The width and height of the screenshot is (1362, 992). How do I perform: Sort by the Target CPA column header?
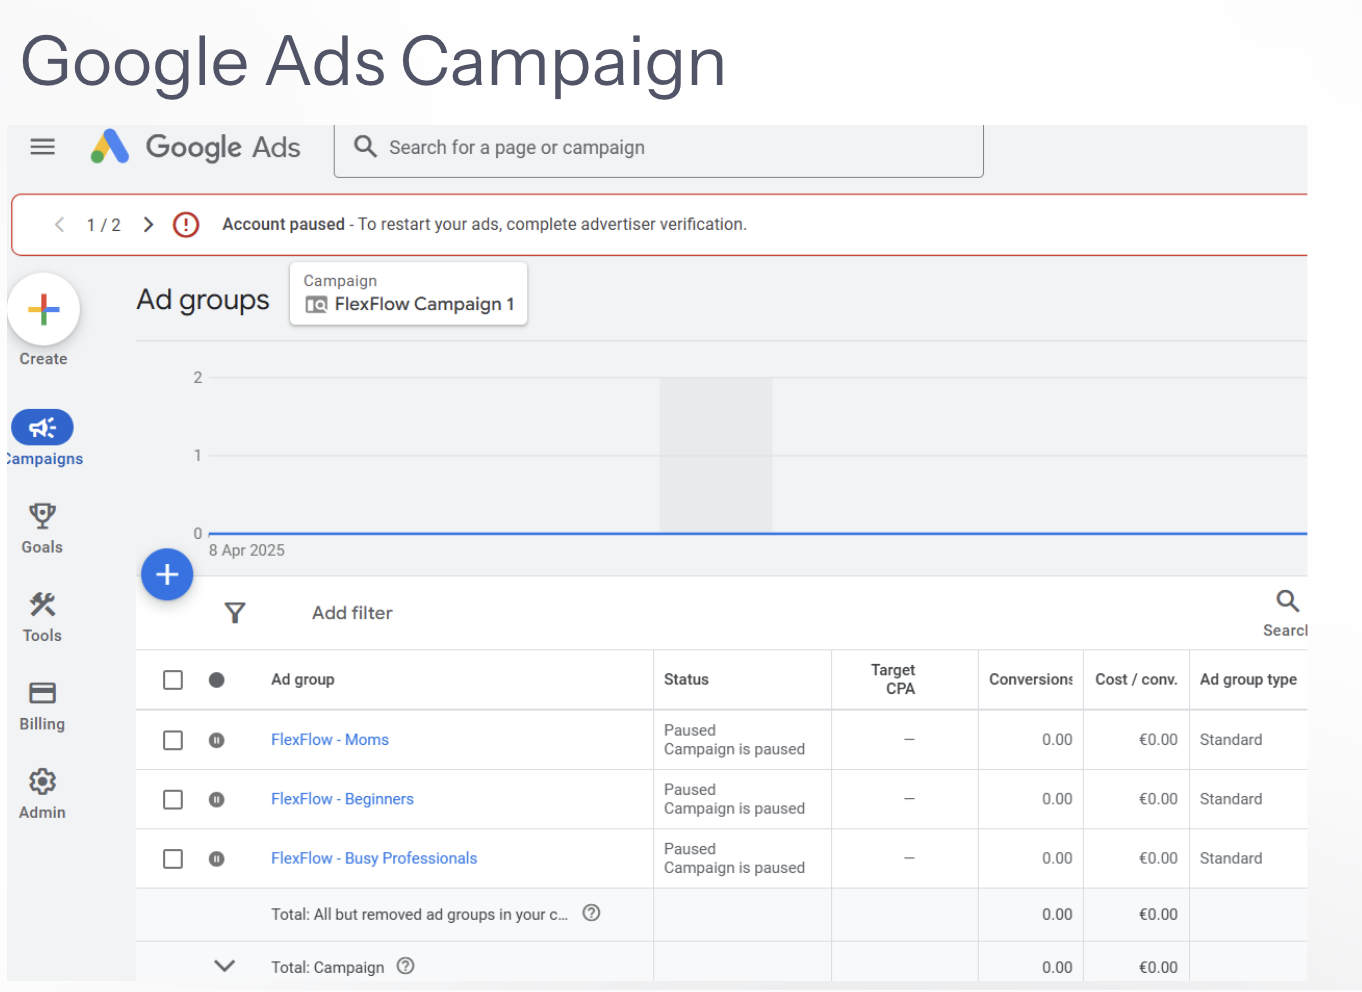(893, 679)
